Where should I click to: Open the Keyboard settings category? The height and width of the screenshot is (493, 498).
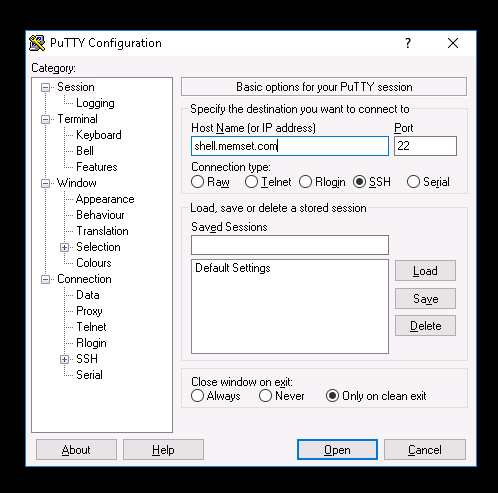coord(99,135)
